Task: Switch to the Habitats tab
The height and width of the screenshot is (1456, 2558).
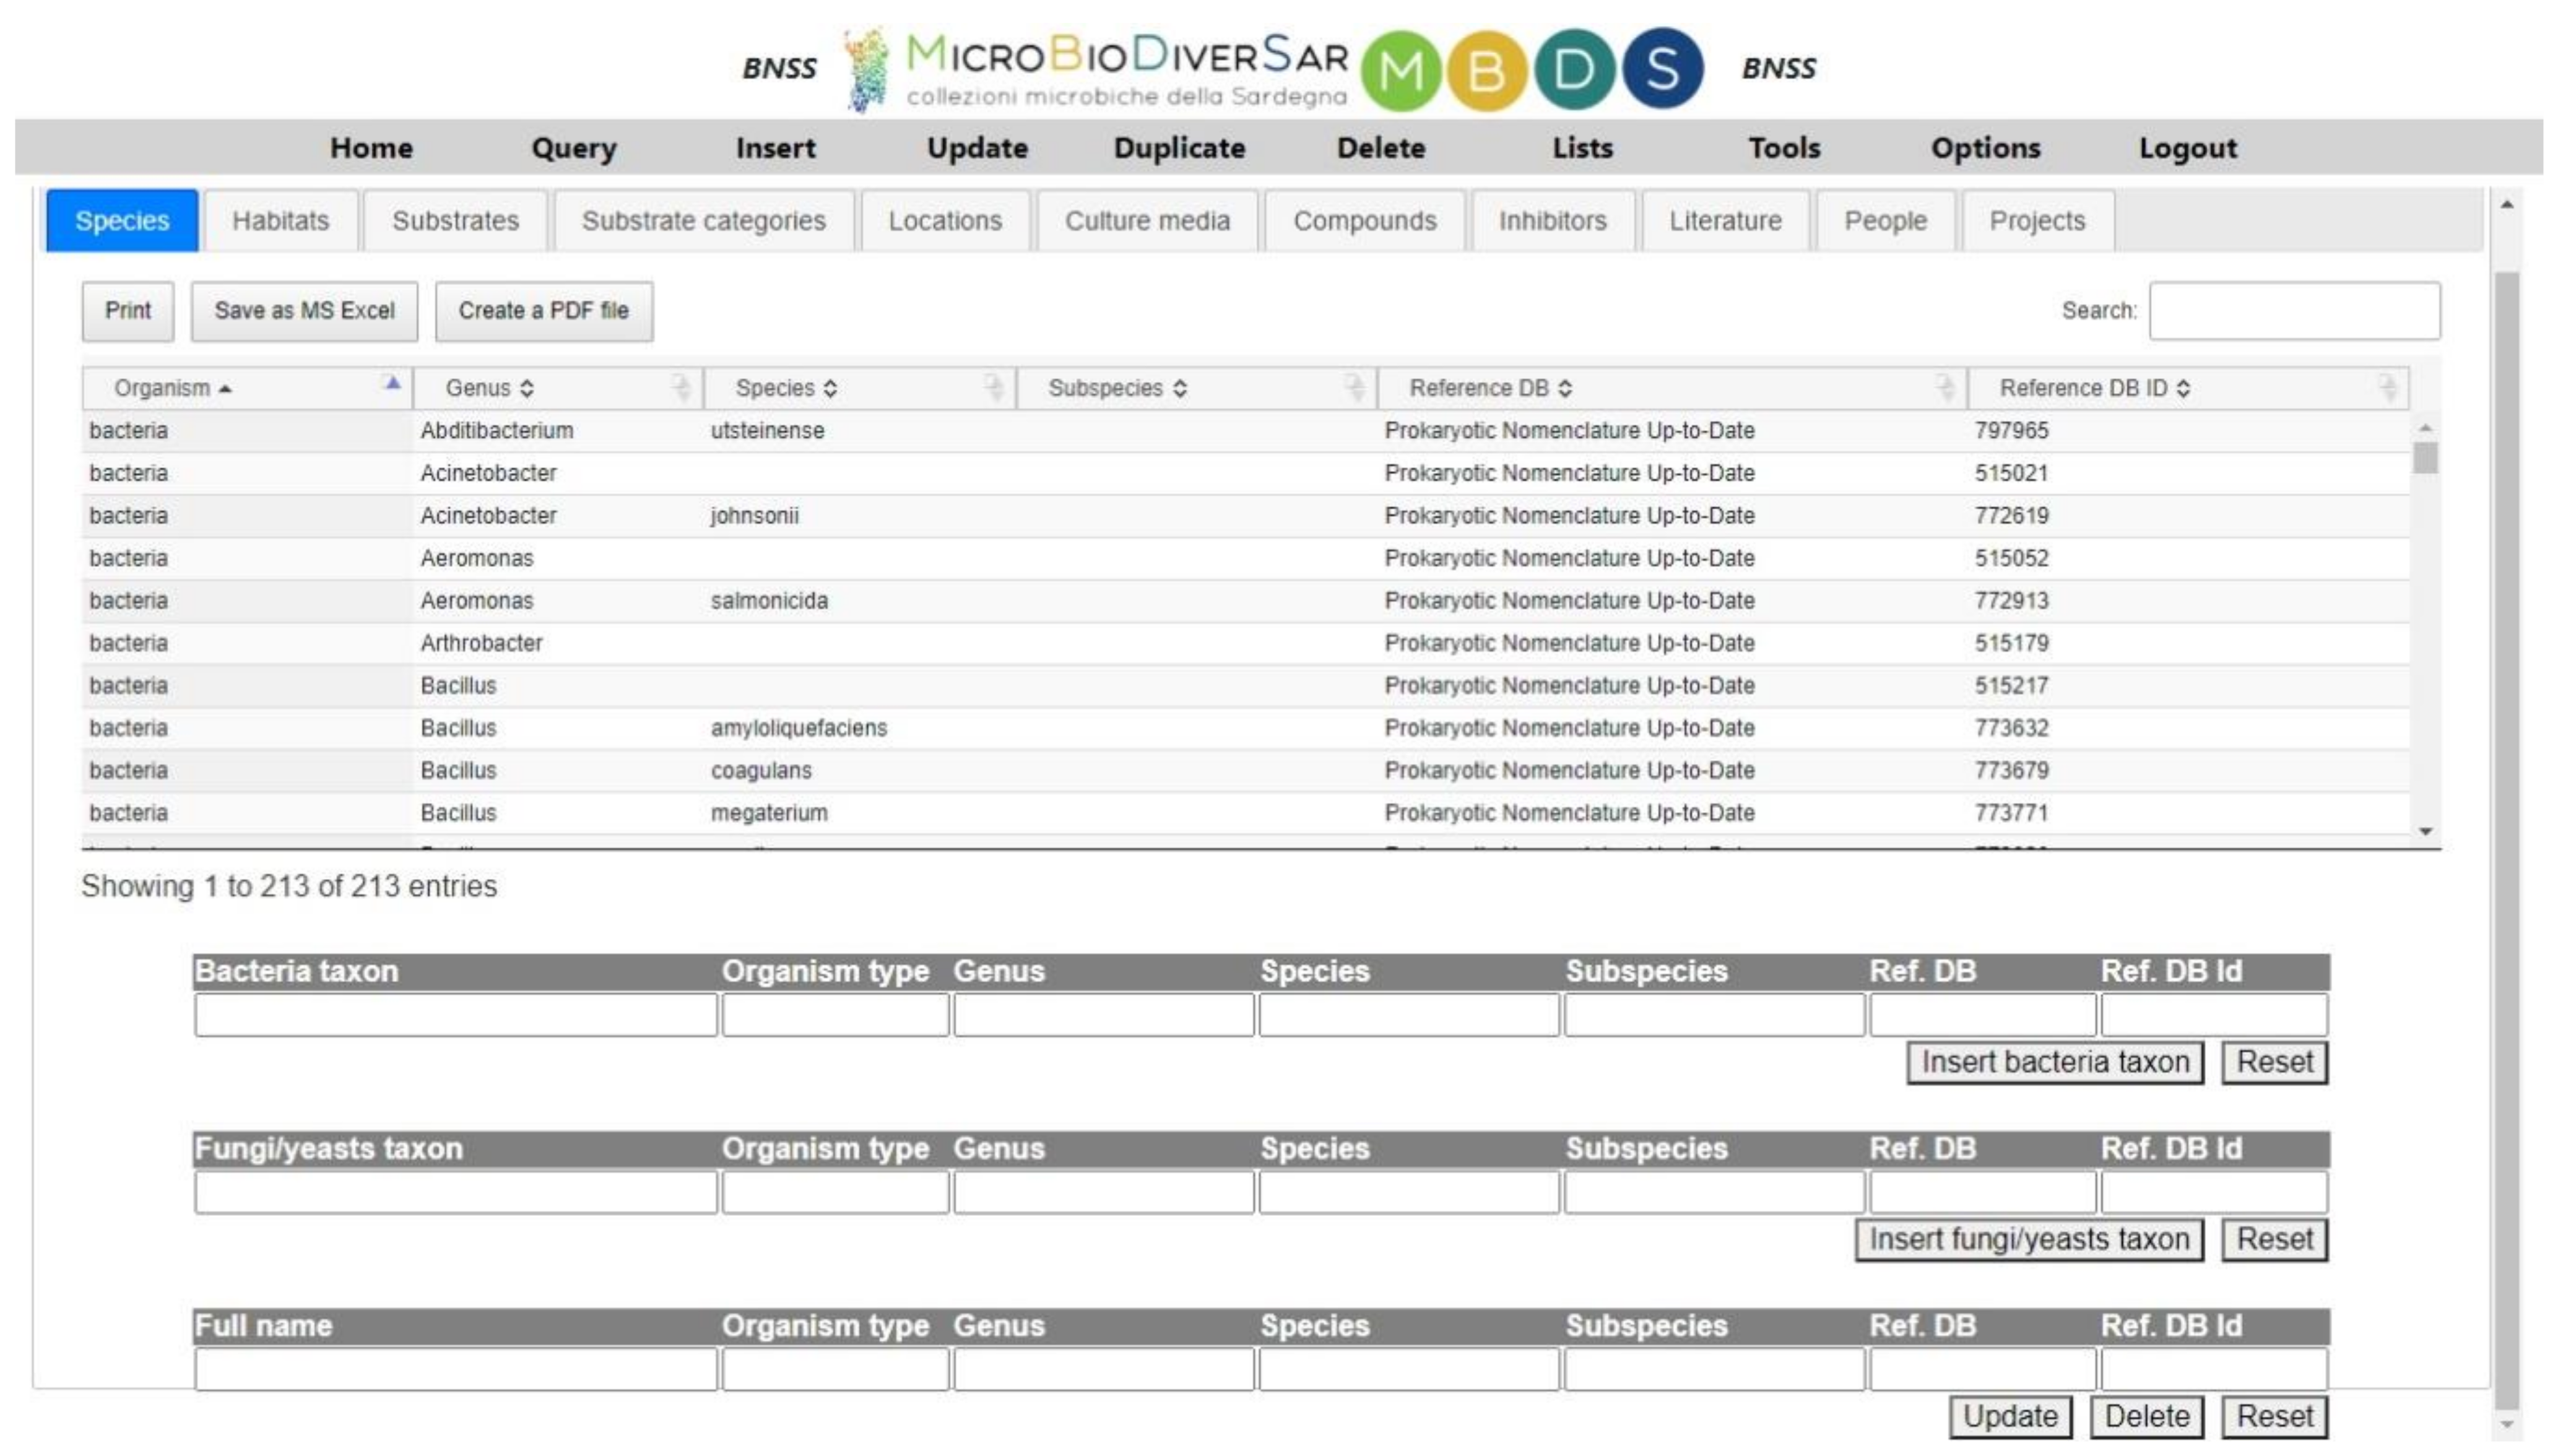Action: coord(280,221)
